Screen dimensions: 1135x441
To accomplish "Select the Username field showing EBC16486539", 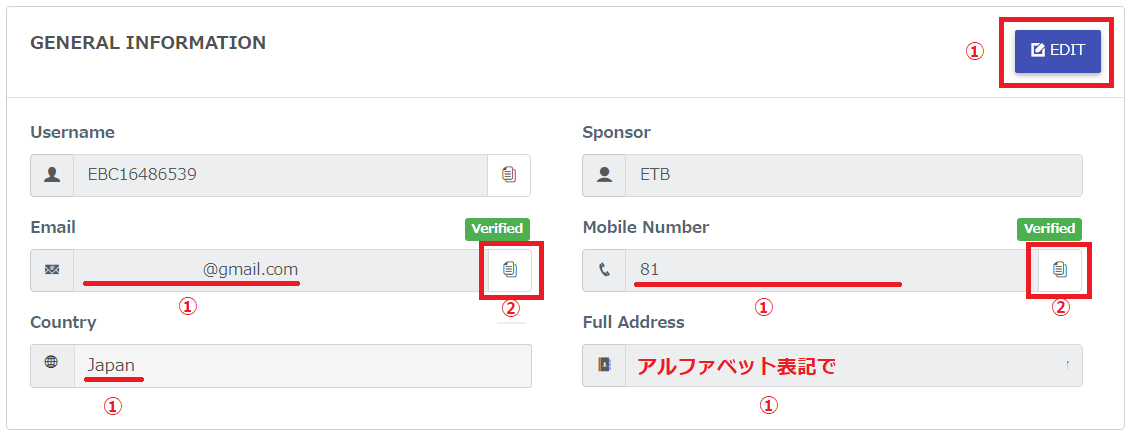I will [x=280, y=175].
